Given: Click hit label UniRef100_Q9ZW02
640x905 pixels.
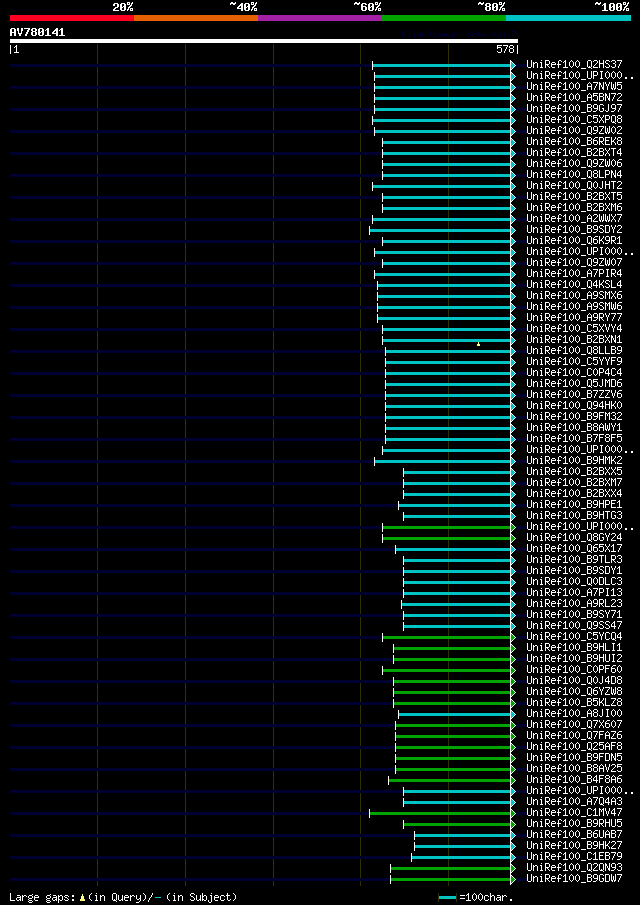Looking at the screenshot, I should [x=574, y=130].
